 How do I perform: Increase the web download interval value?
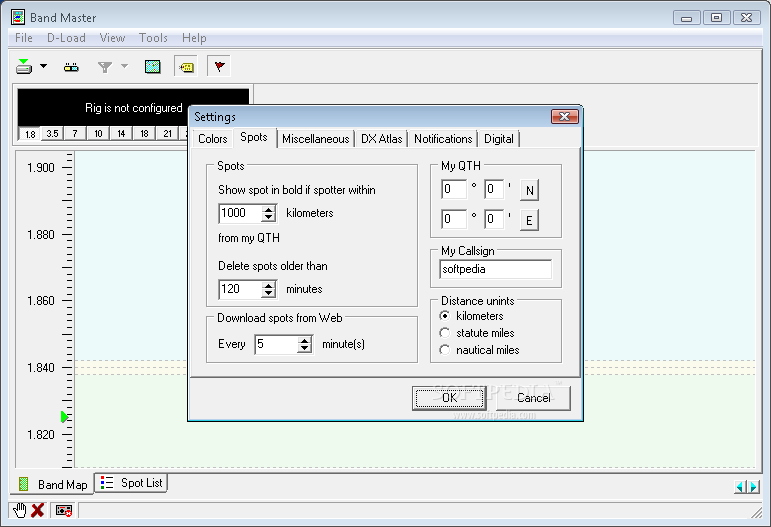[x=305, y=340]
